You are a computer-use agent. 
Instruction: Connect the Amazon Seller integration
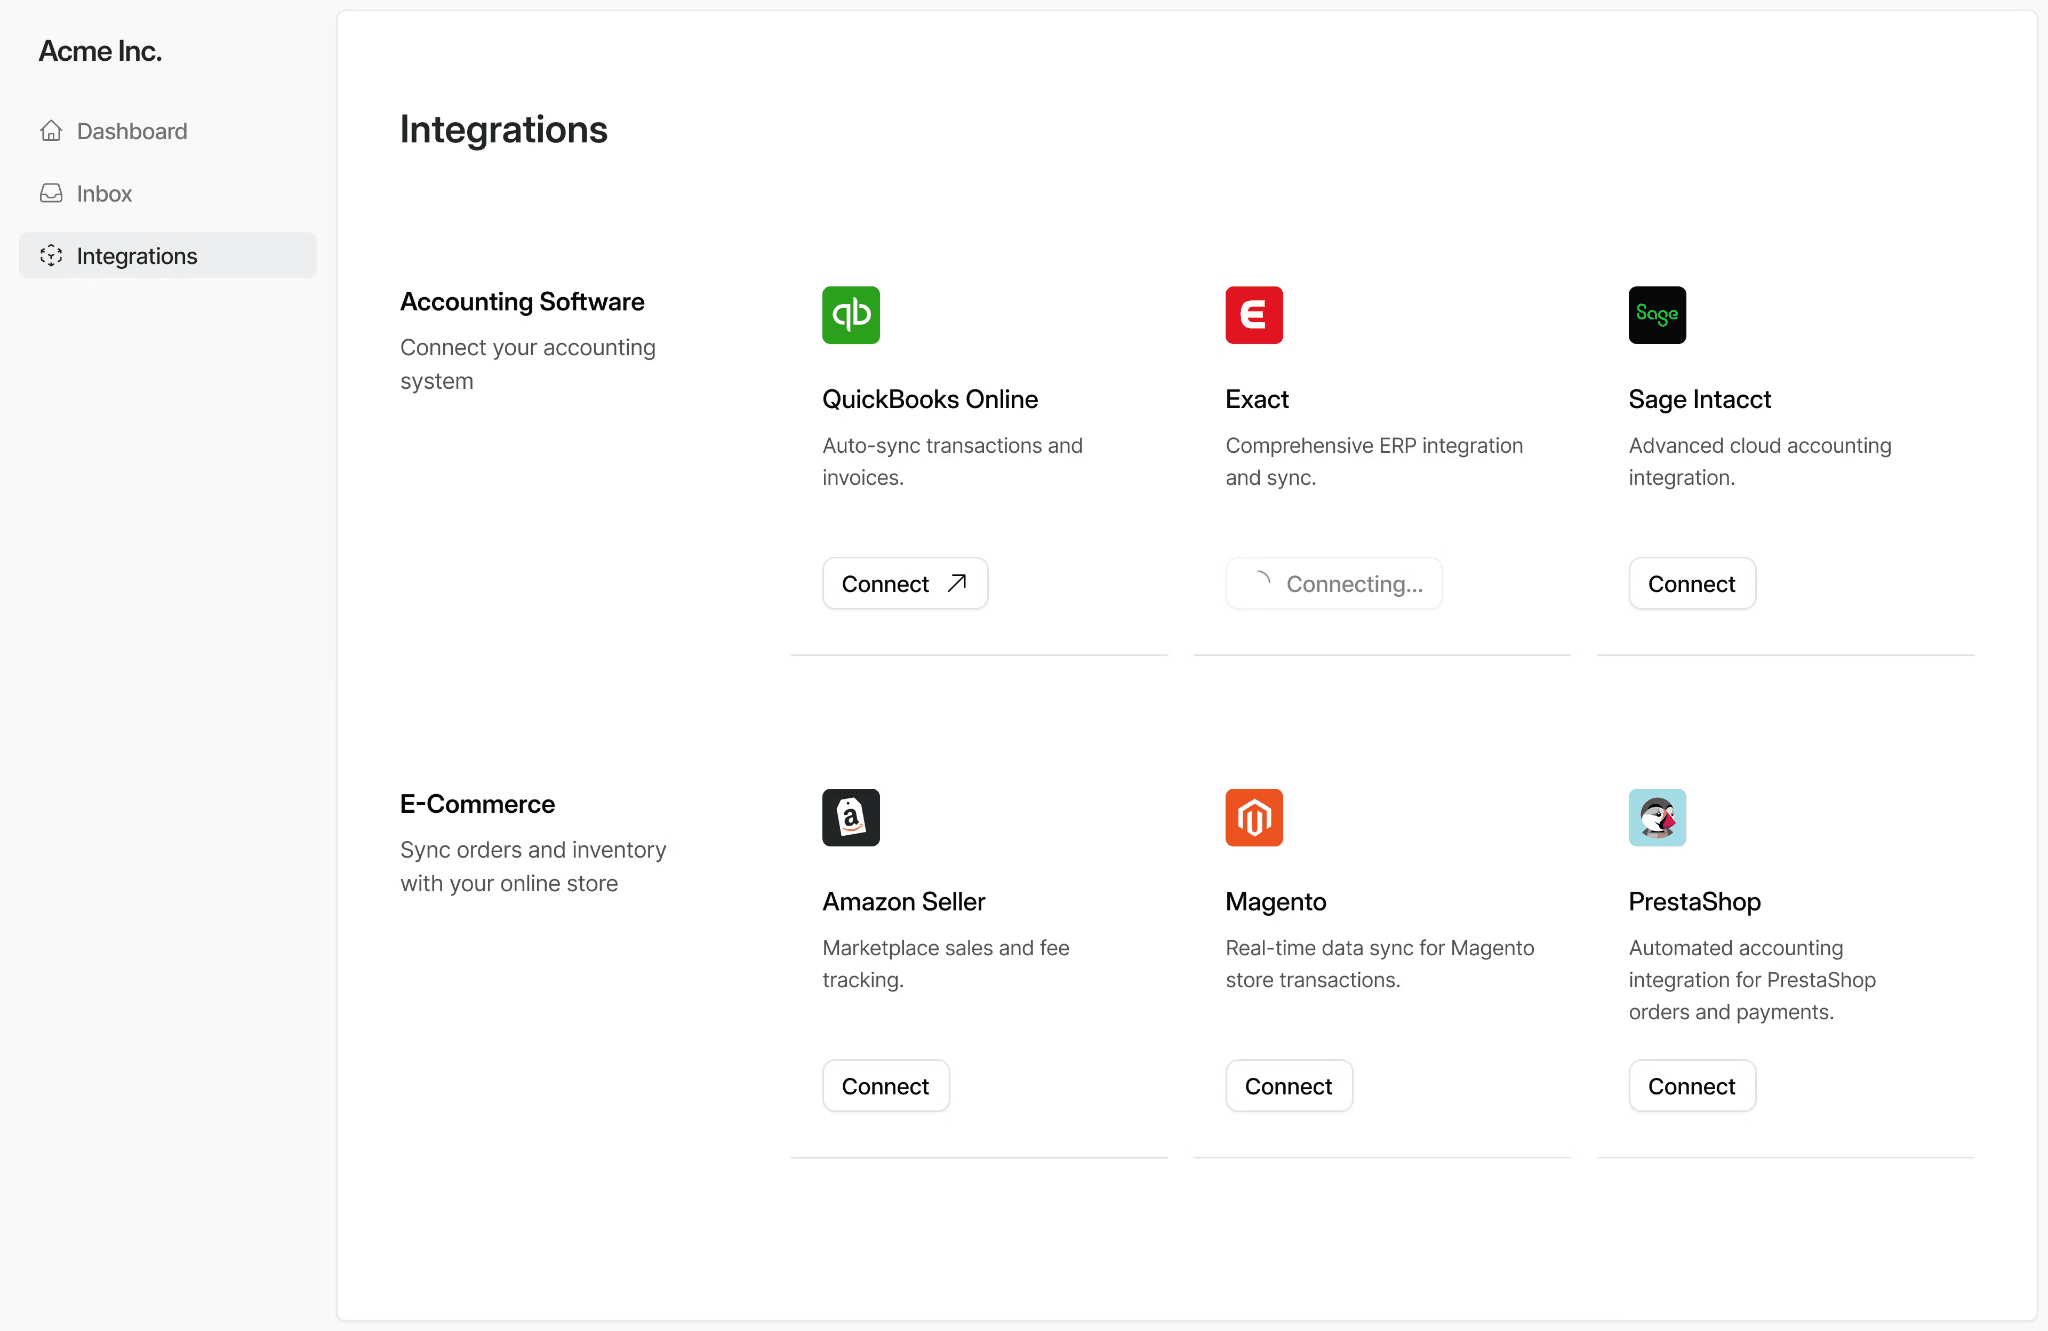(x=885, y=1086)
